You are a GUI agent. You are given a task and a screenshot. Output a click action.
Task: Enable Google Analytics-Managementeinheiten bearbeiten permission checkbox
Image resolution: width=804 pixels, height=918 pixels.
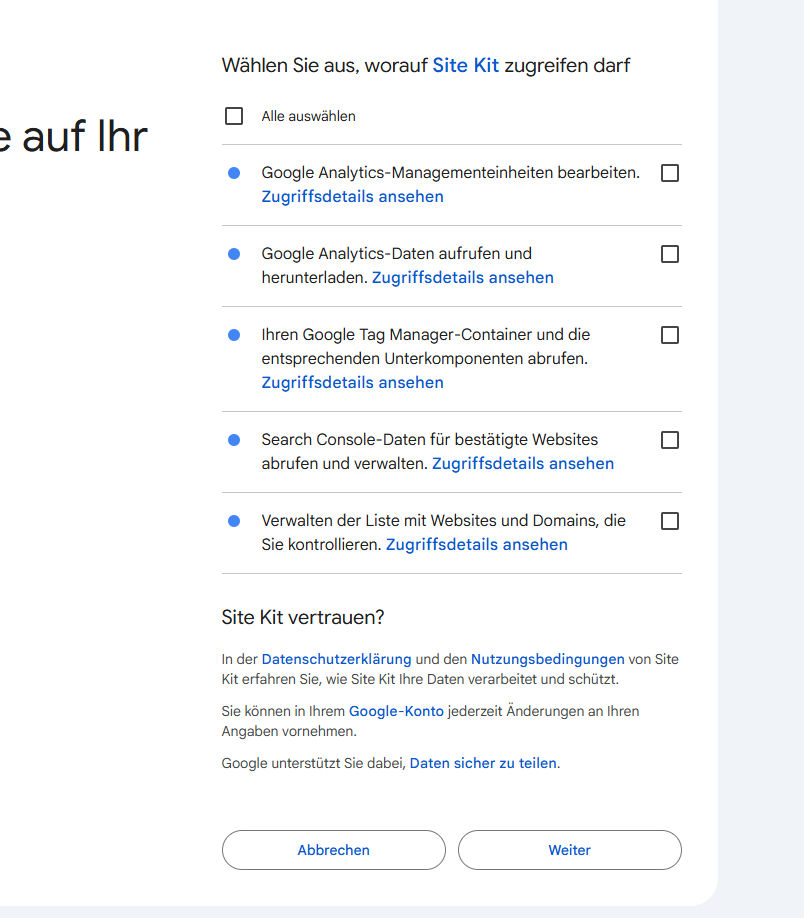point(669,173)
